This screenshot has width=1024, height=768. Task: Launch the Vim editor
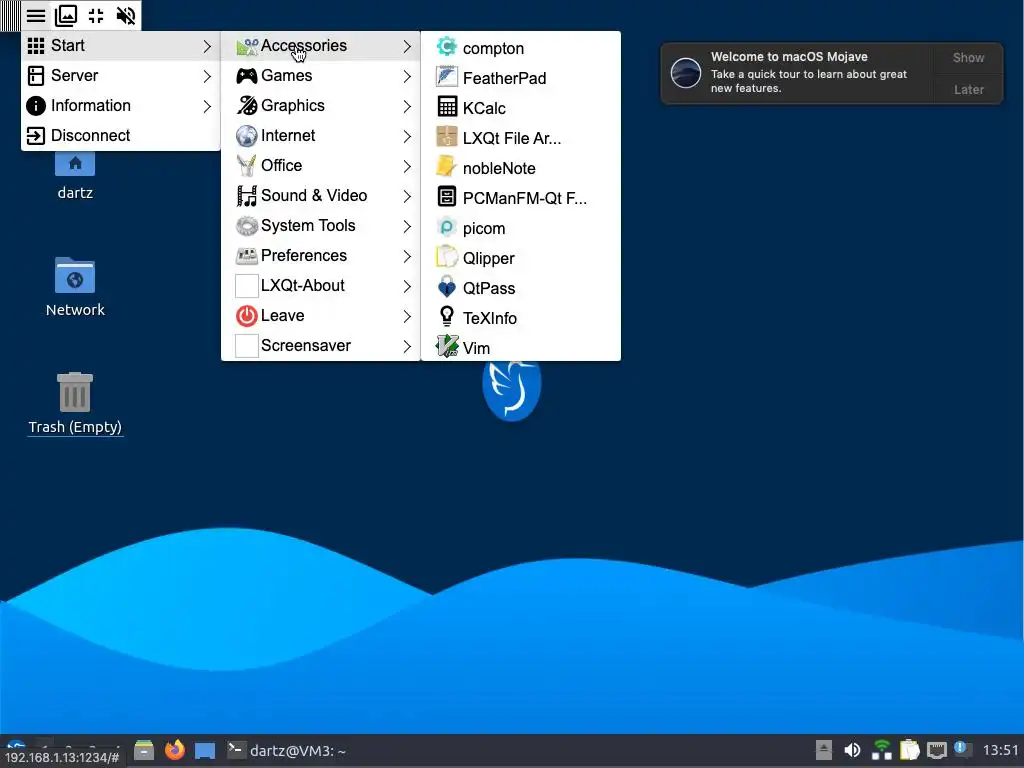(520, 348)
